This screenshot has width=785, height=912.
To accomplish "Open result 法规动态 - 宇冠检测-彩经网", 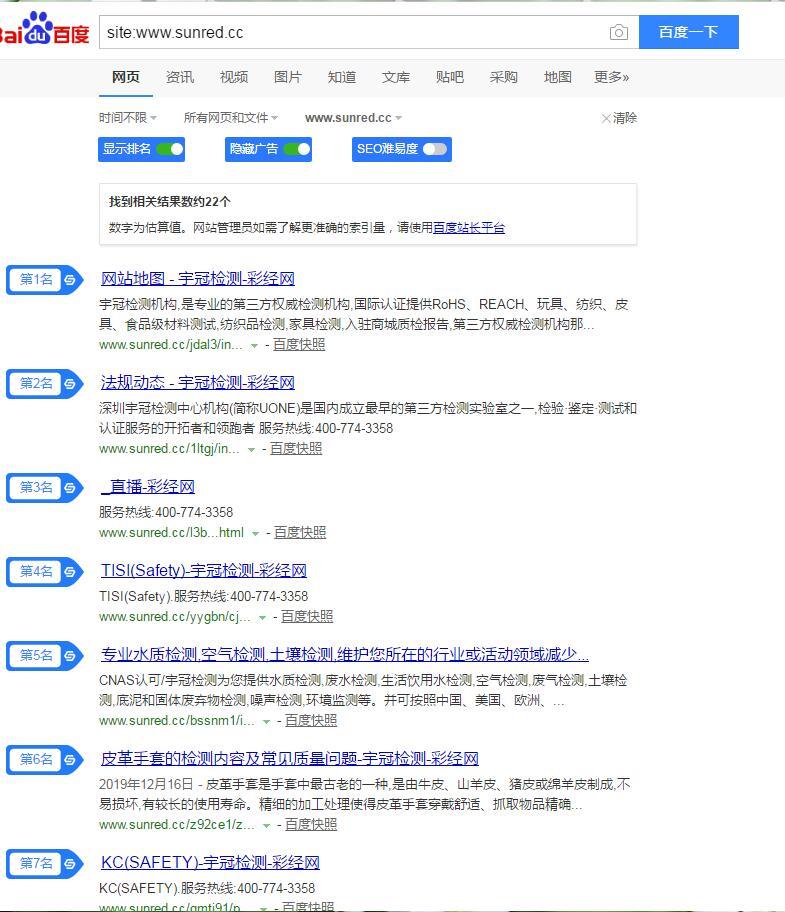I will [x=198, y=383].
